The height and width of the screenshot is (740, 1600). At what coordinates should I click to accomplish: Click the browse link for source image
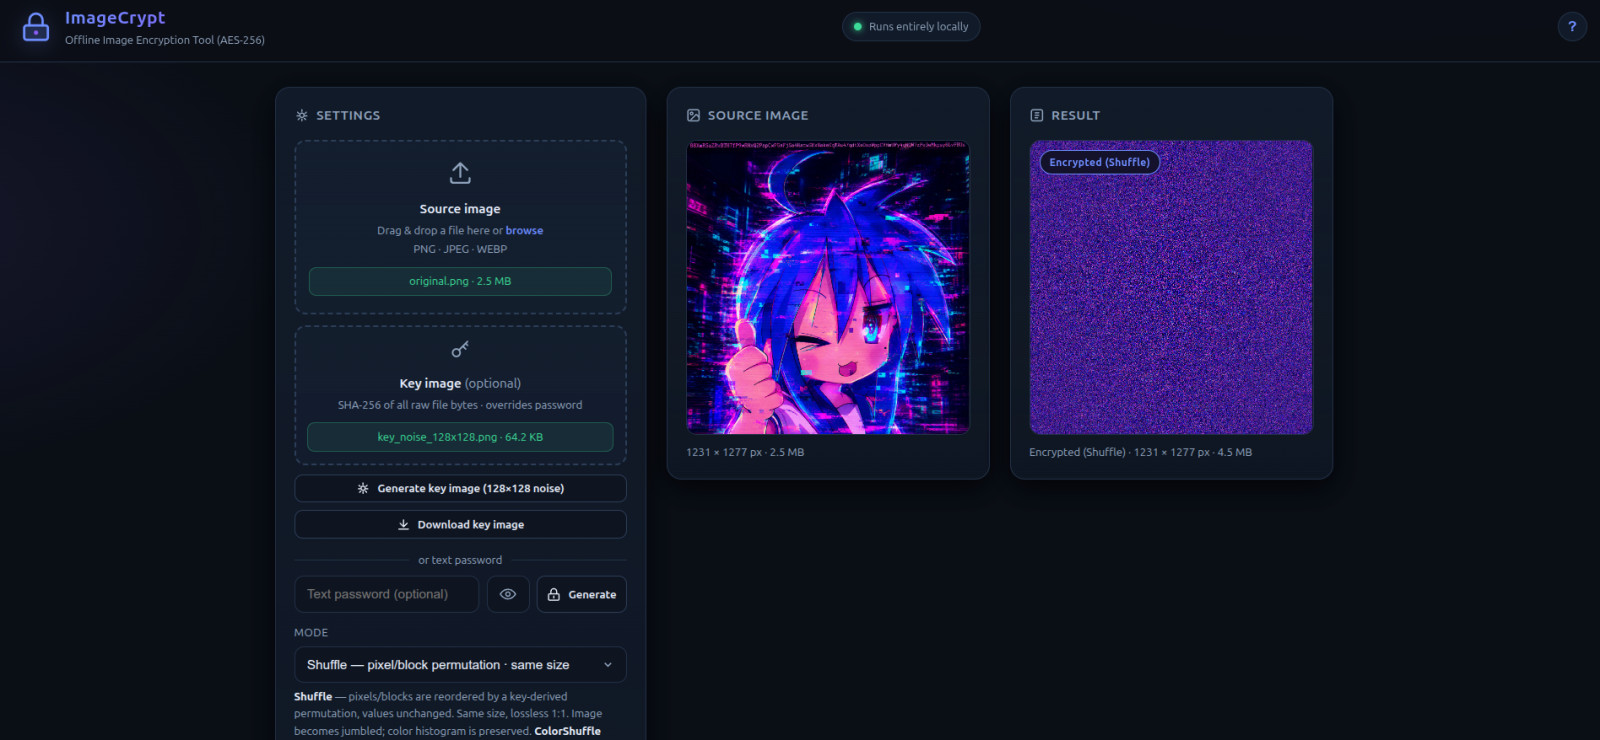click(x=524, y=230)
